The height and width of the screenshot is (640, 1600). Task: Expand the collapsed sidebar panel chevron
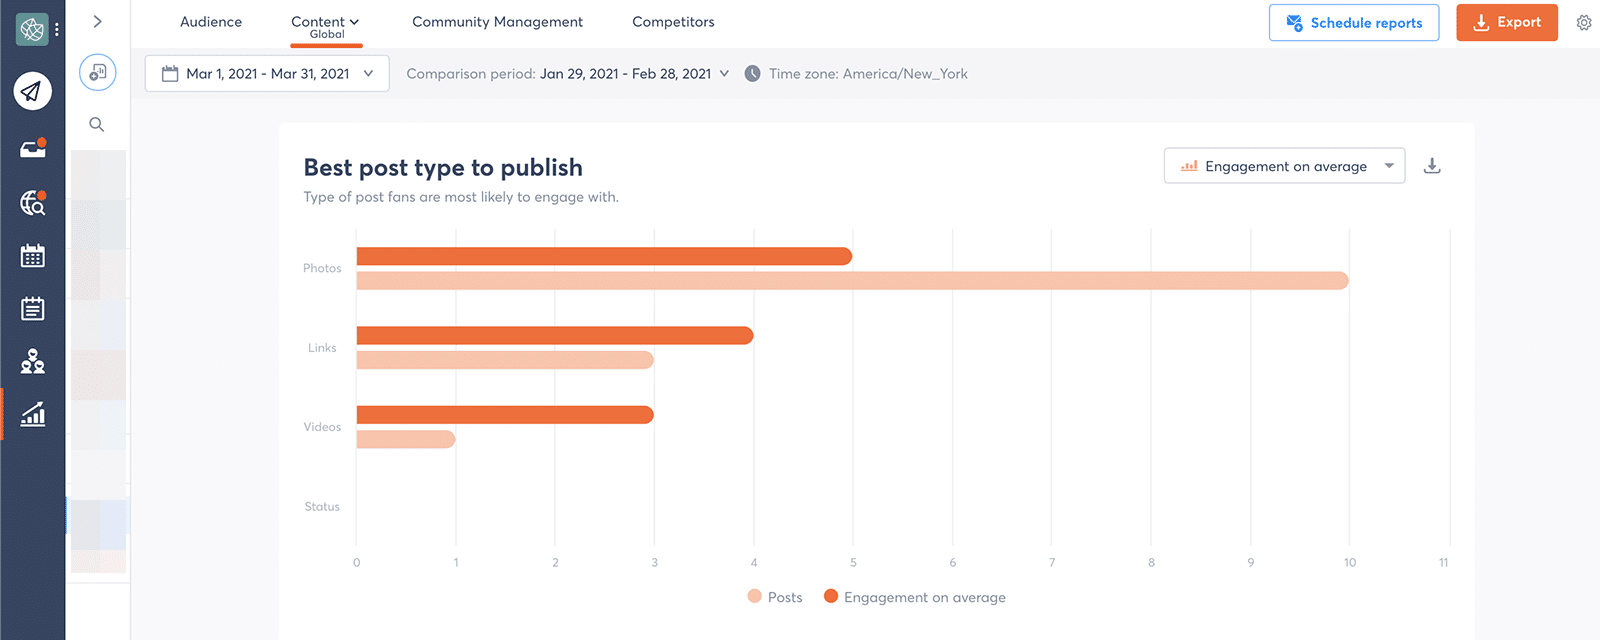tap(97, 21)
